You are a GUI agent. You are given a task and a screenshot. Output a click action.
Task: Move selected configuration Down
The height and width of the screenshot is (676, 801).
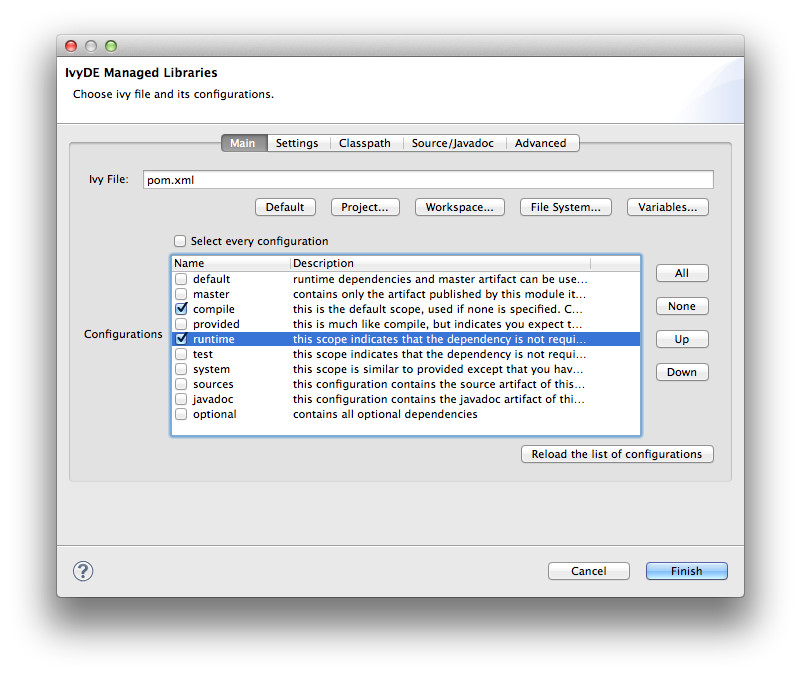(x=682, y=372)
